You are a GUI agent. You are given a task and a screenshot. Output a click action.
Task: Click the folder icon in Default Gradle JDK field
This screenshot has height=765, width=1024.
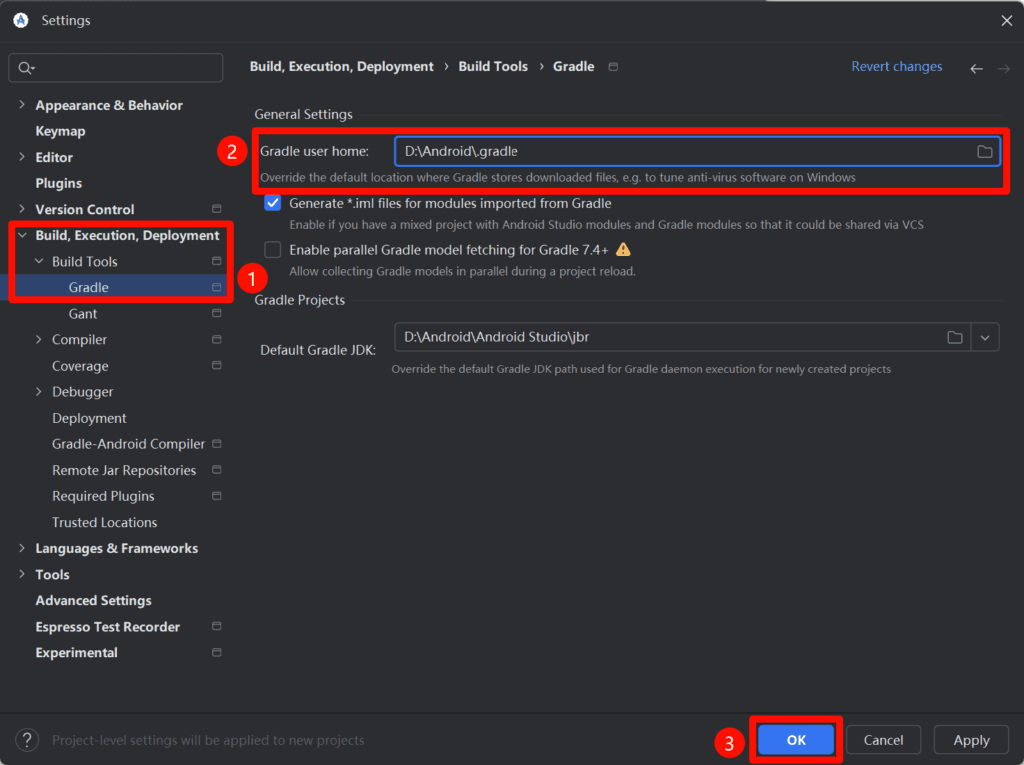pos(955,337)
